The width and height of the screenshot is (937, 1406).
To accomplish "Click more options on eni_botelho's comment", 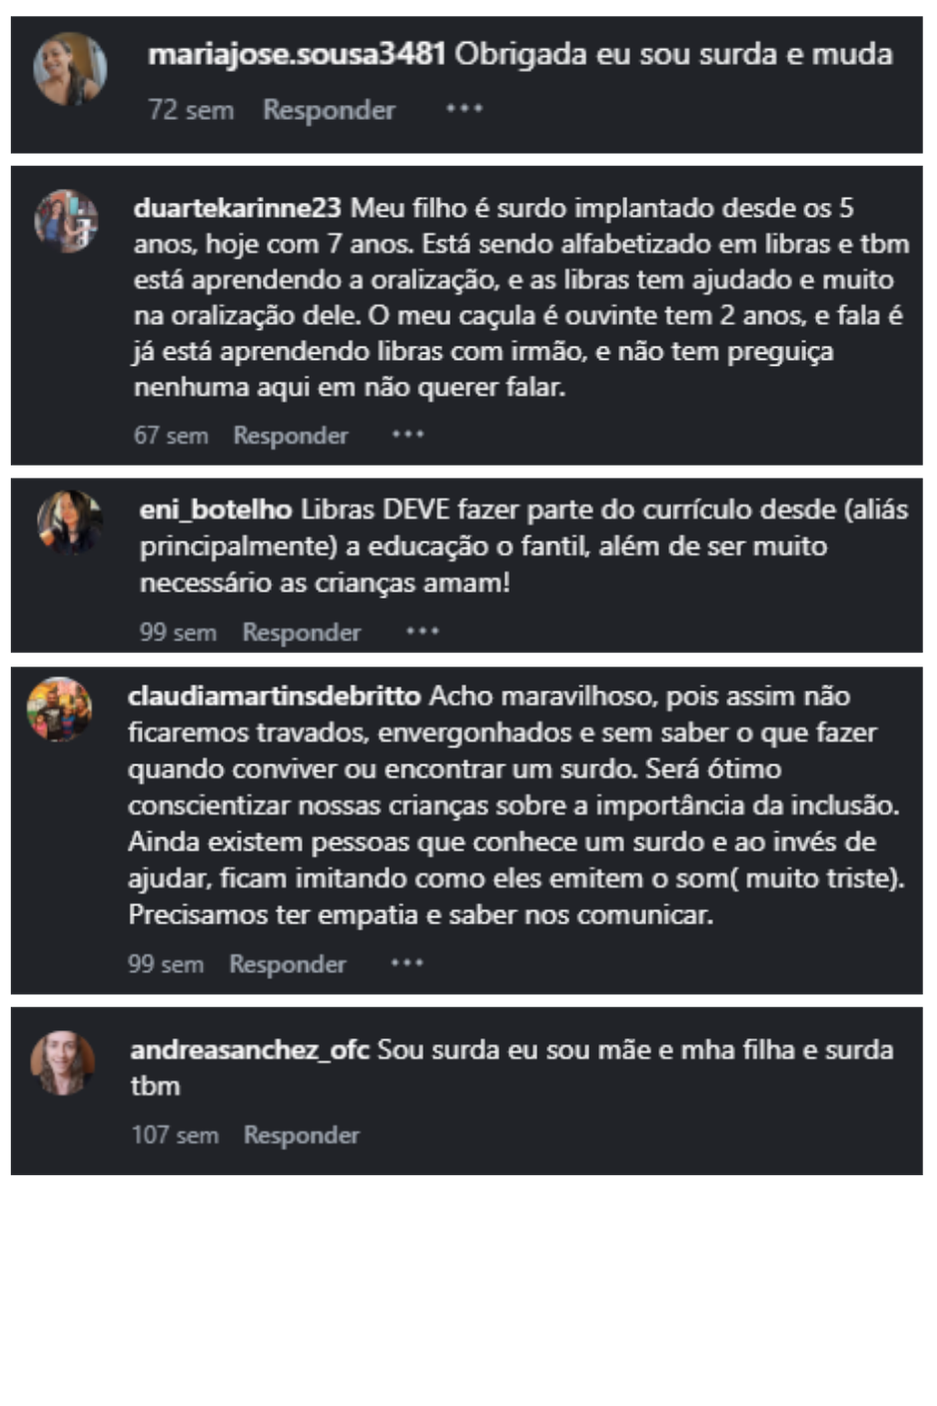I will pyautogui.click(x=422, y=631).
